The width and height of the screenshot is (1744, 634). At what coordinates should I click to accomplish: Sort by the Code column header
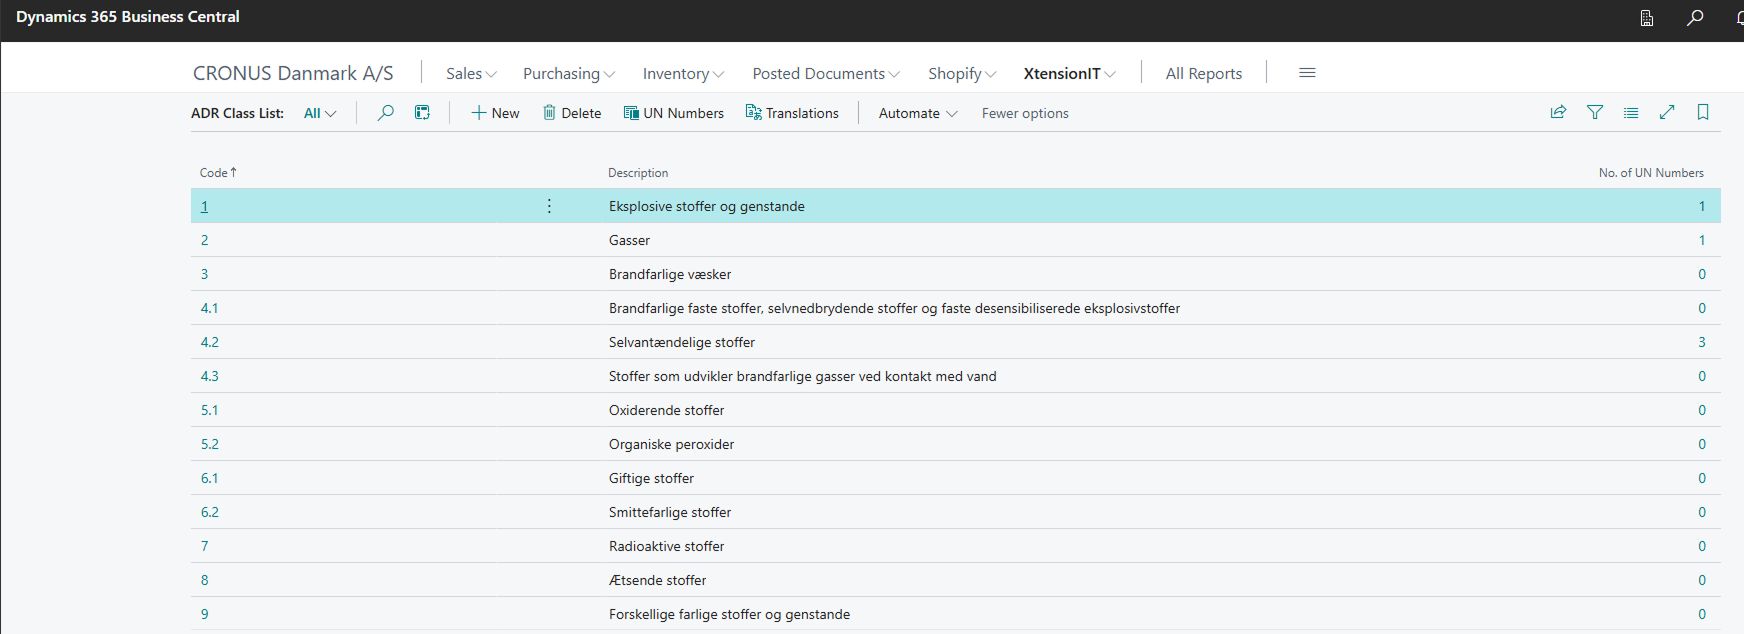(x=214, y=173)
